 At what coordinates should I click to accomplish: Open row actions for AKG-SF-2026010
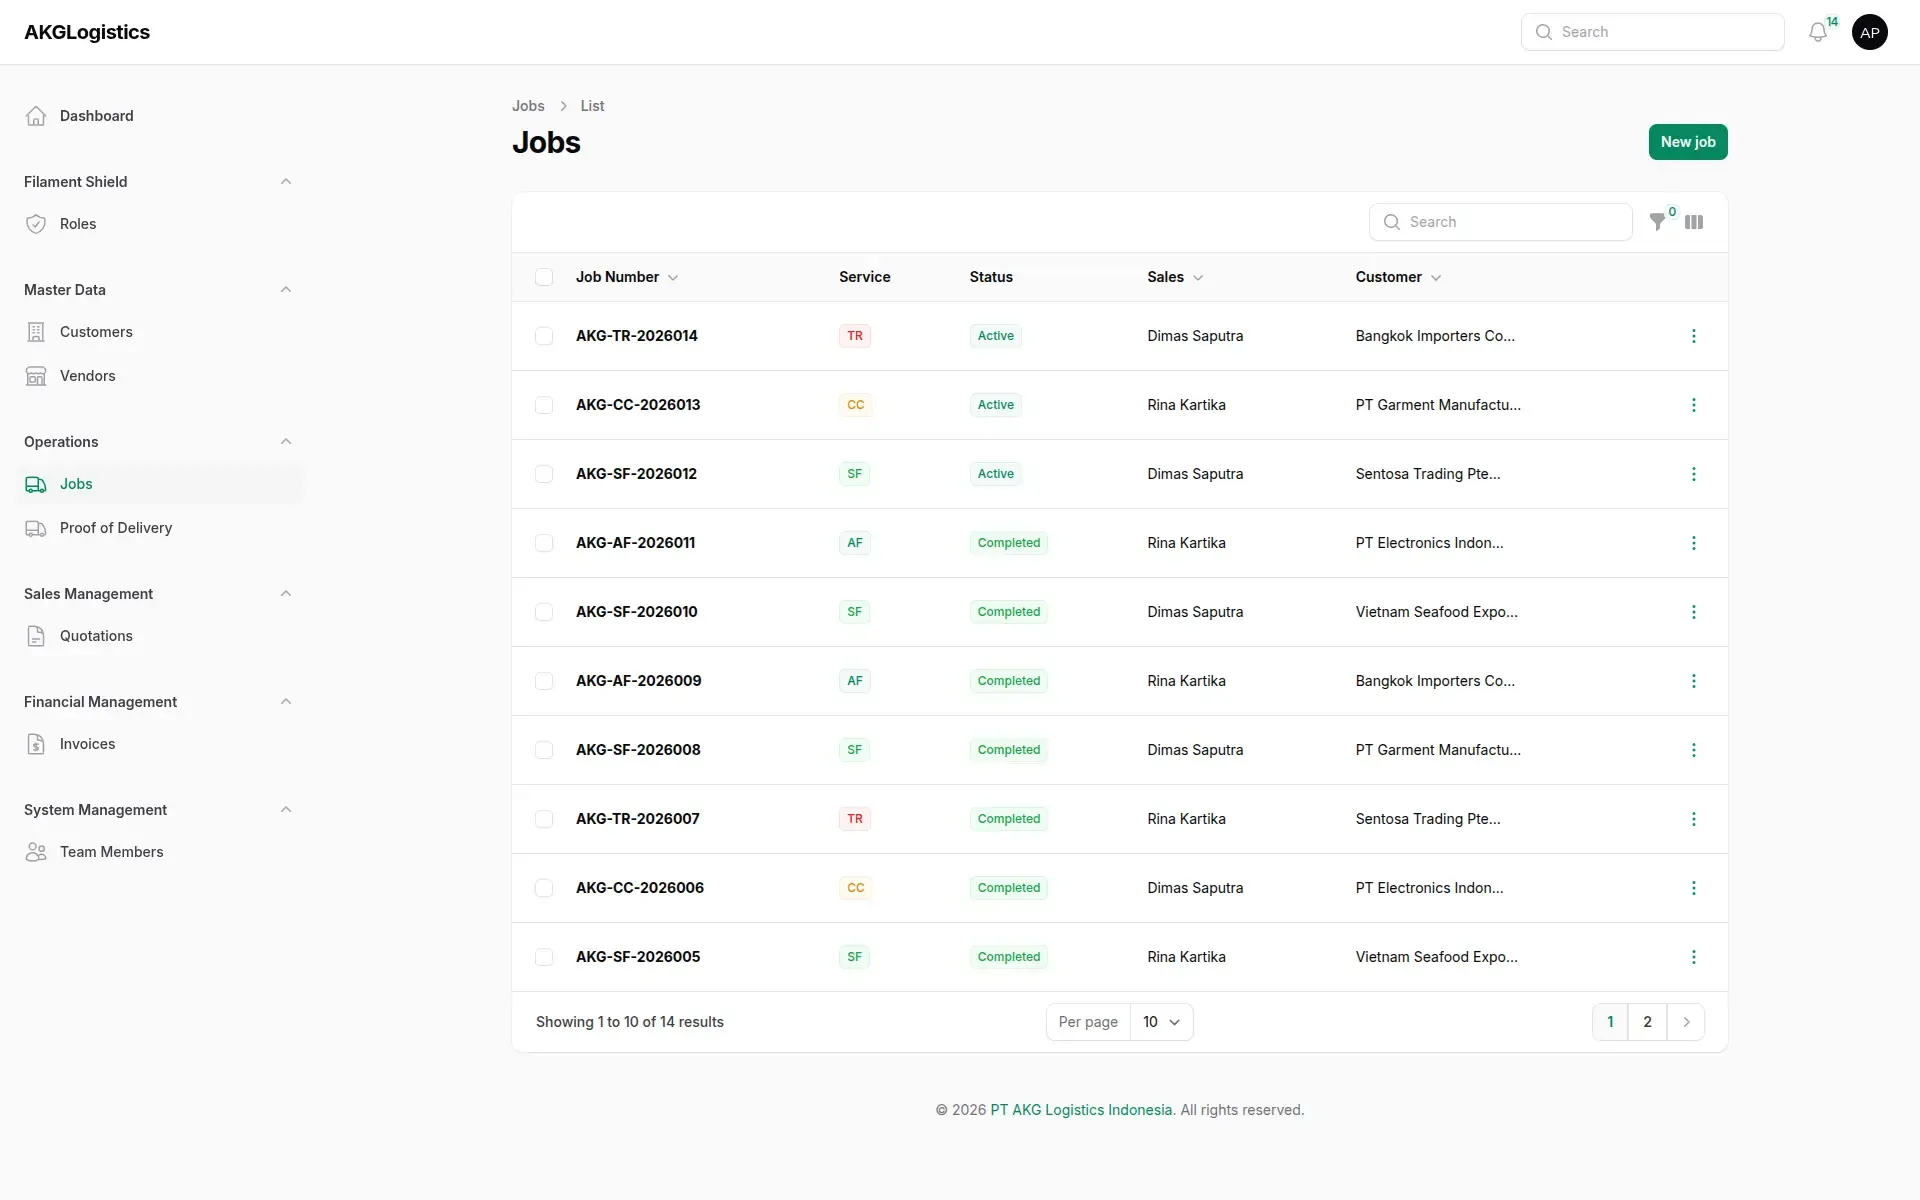tap(1693, 612)
